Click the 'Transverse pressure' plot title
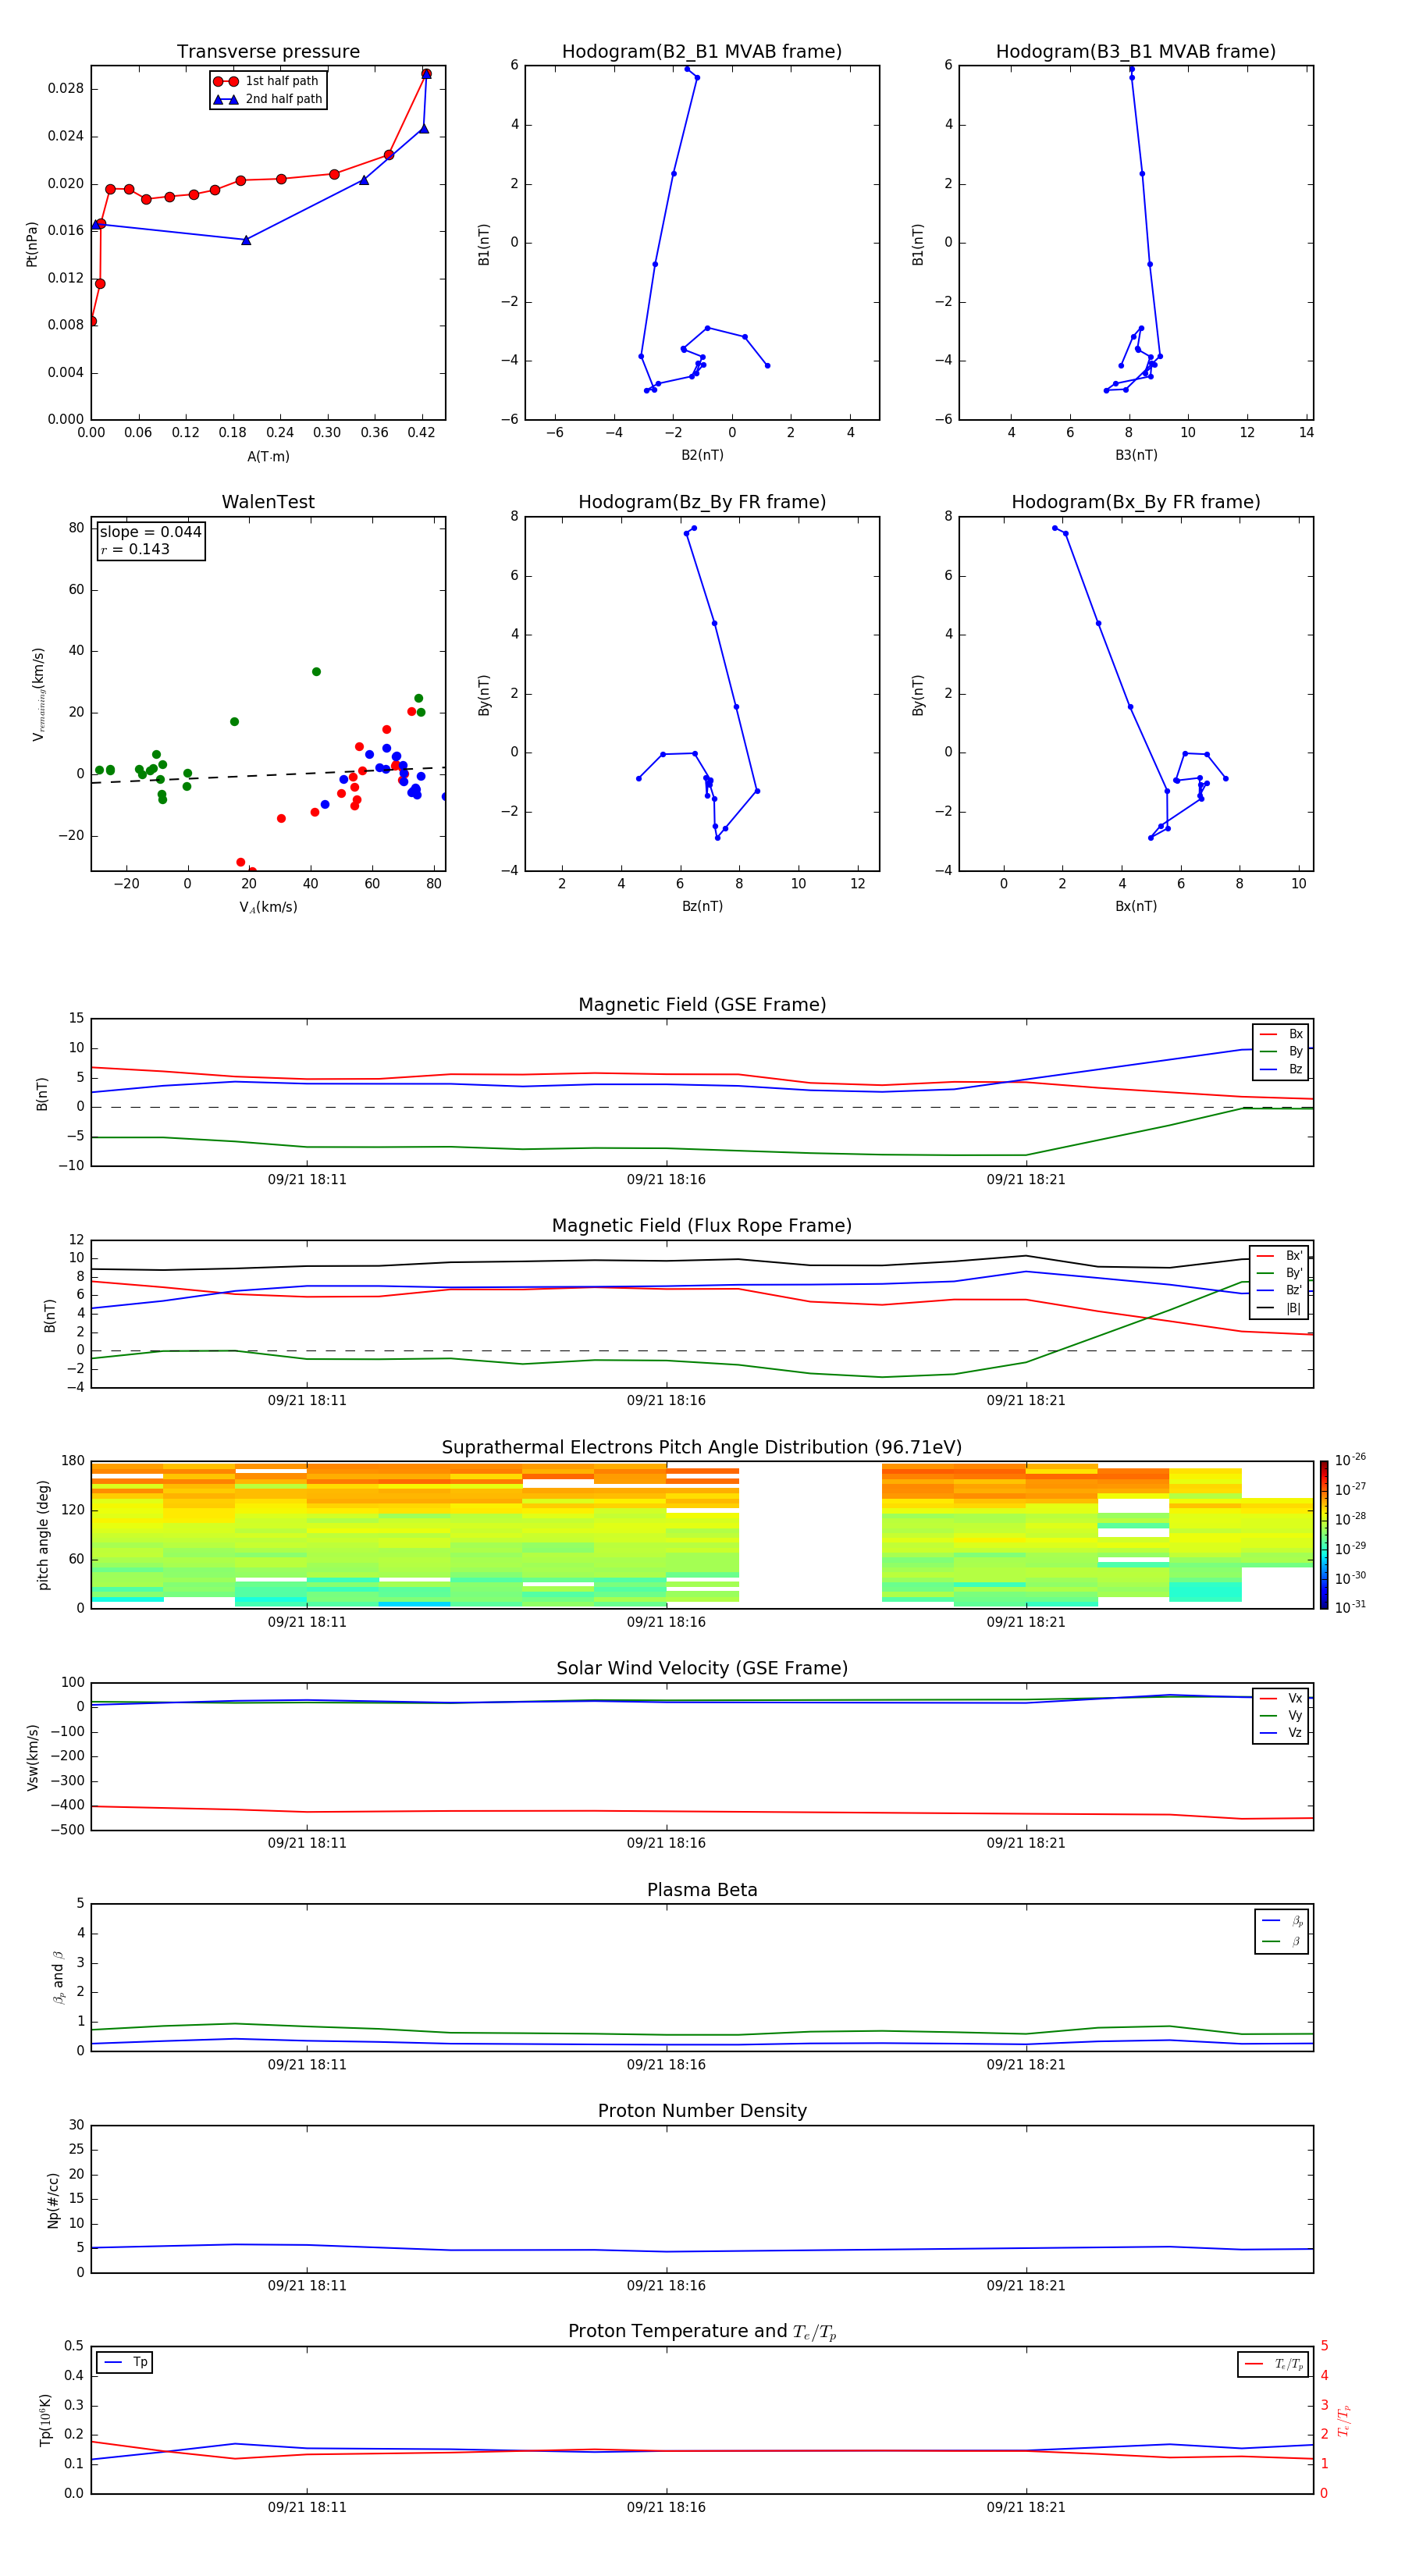 (x=268, y=52)
